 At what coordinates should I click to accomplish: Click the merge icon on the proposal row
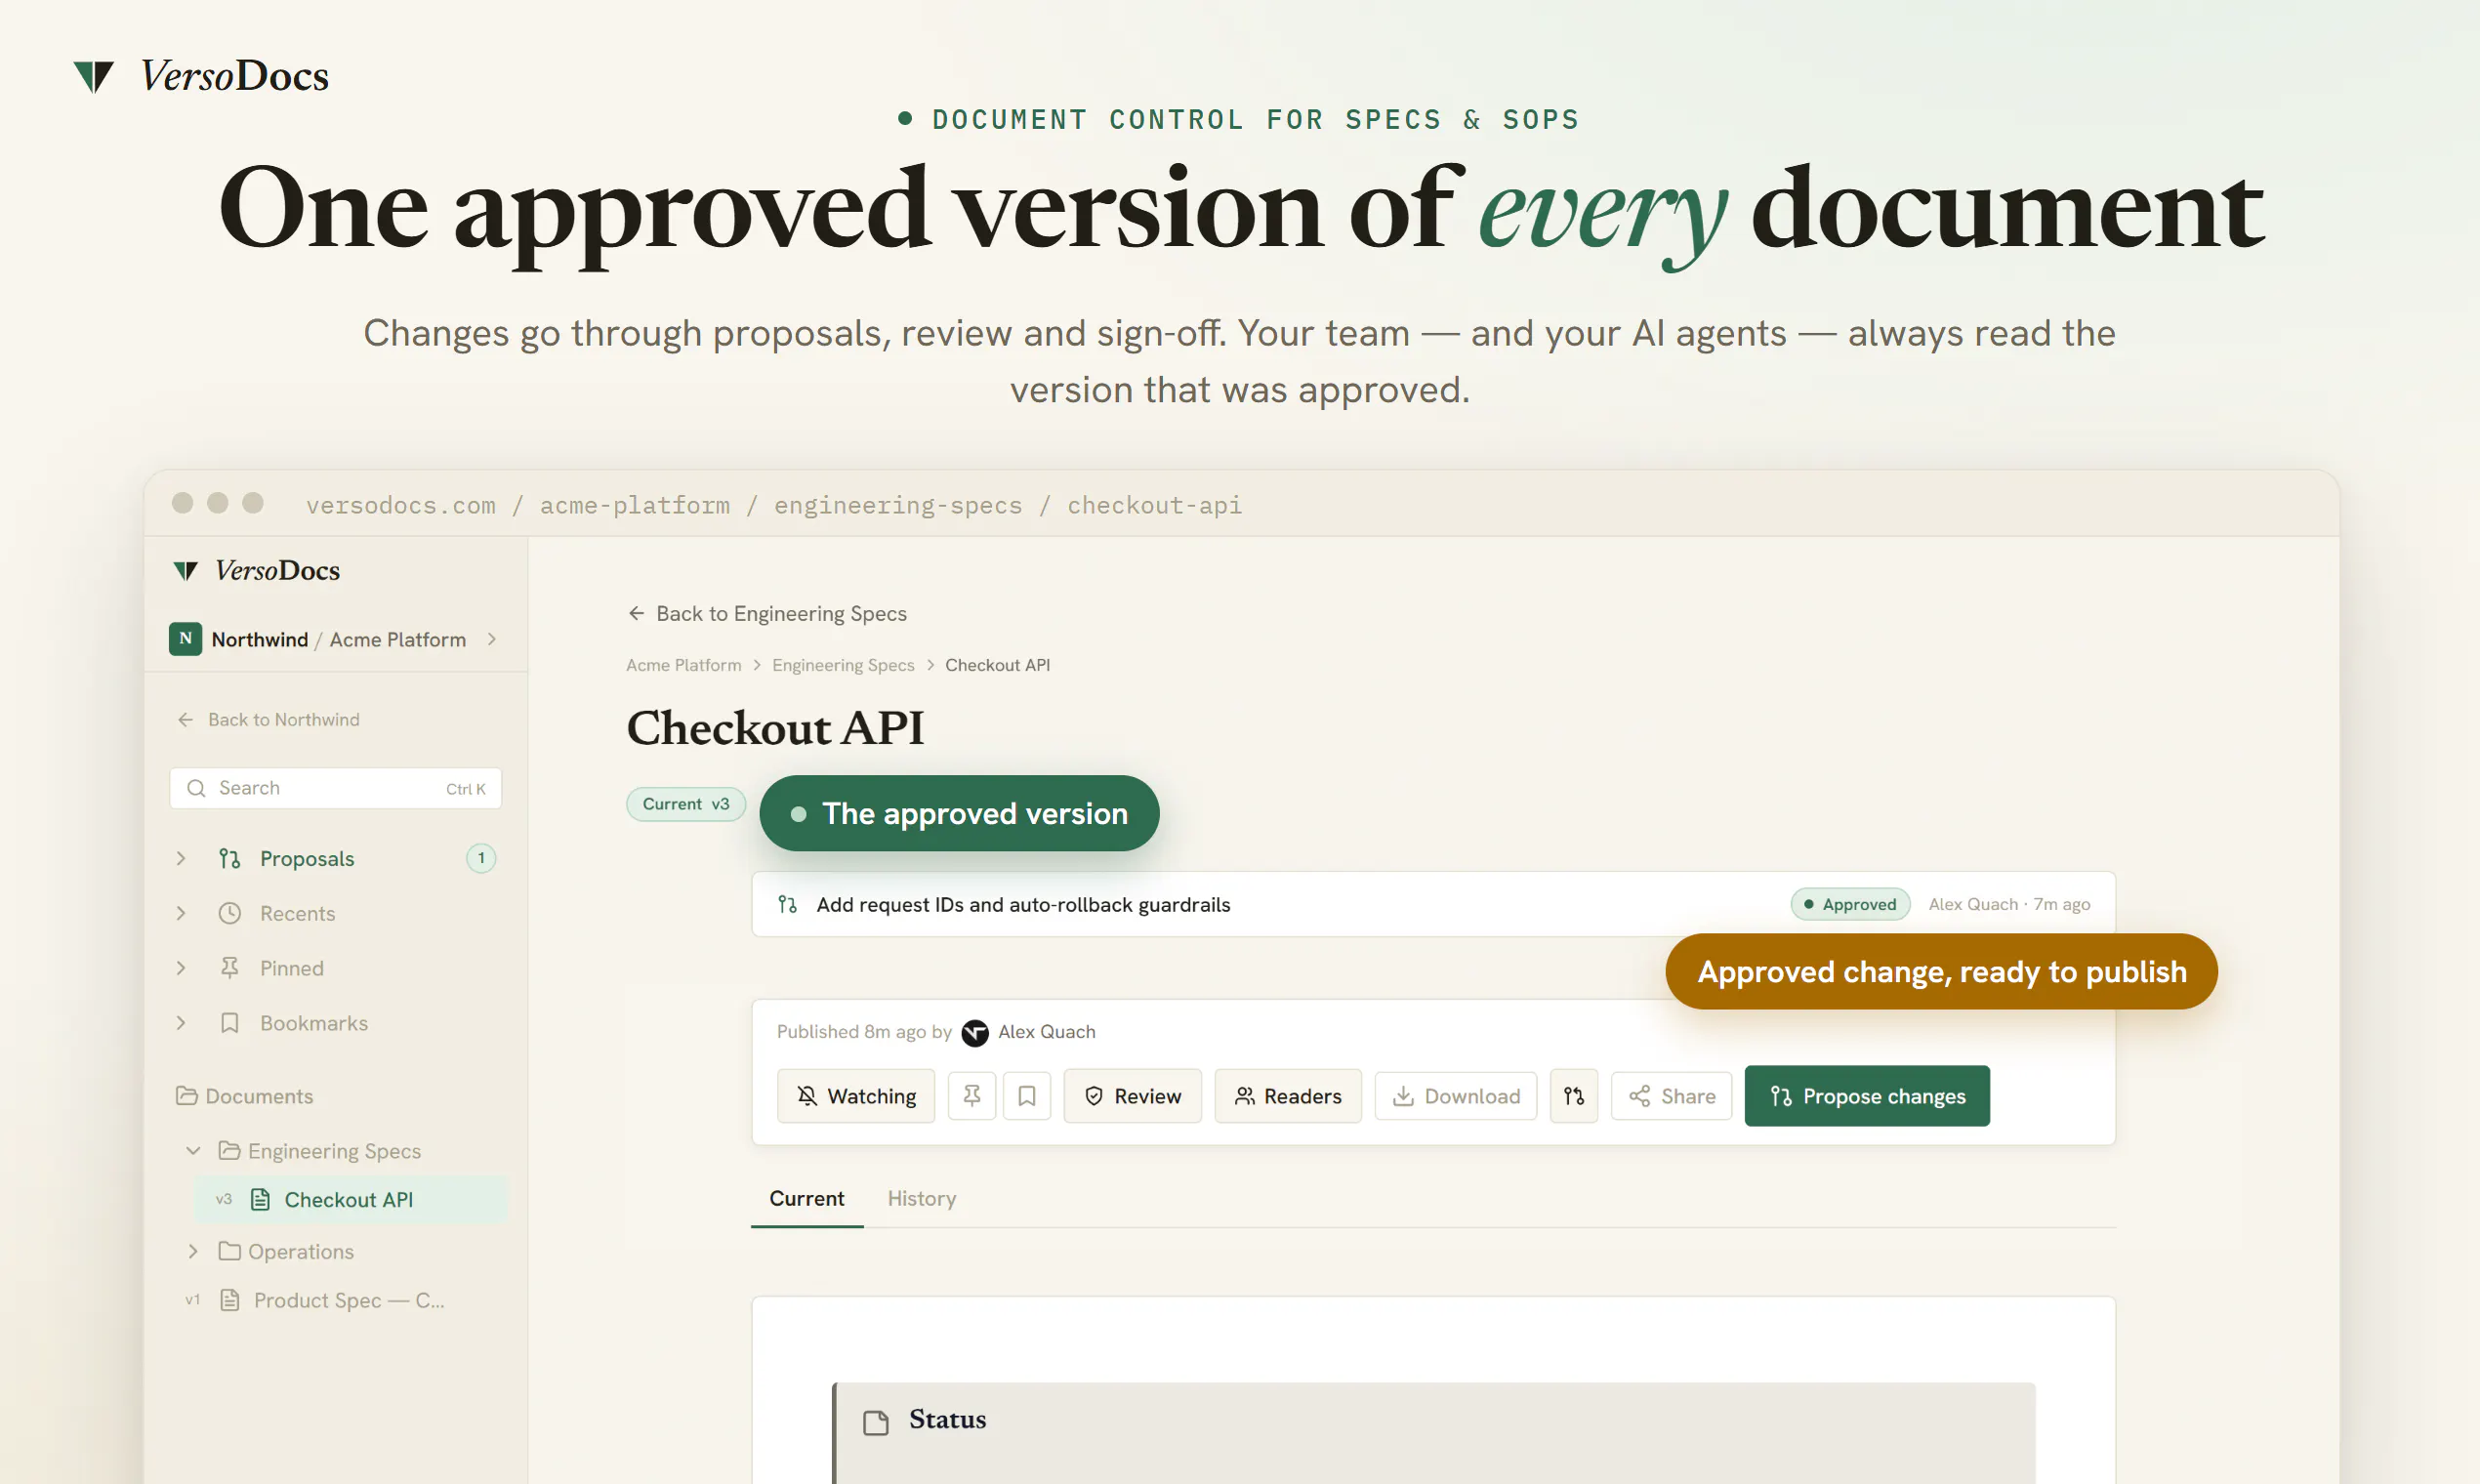tap(787, 904)
